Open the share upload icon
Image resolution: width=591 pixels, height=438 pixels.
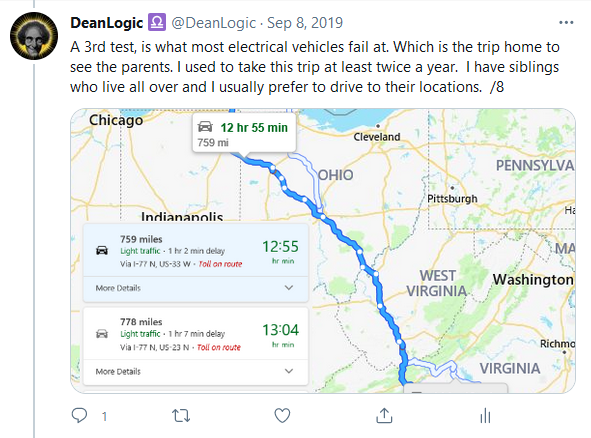(x=384, y=415)
